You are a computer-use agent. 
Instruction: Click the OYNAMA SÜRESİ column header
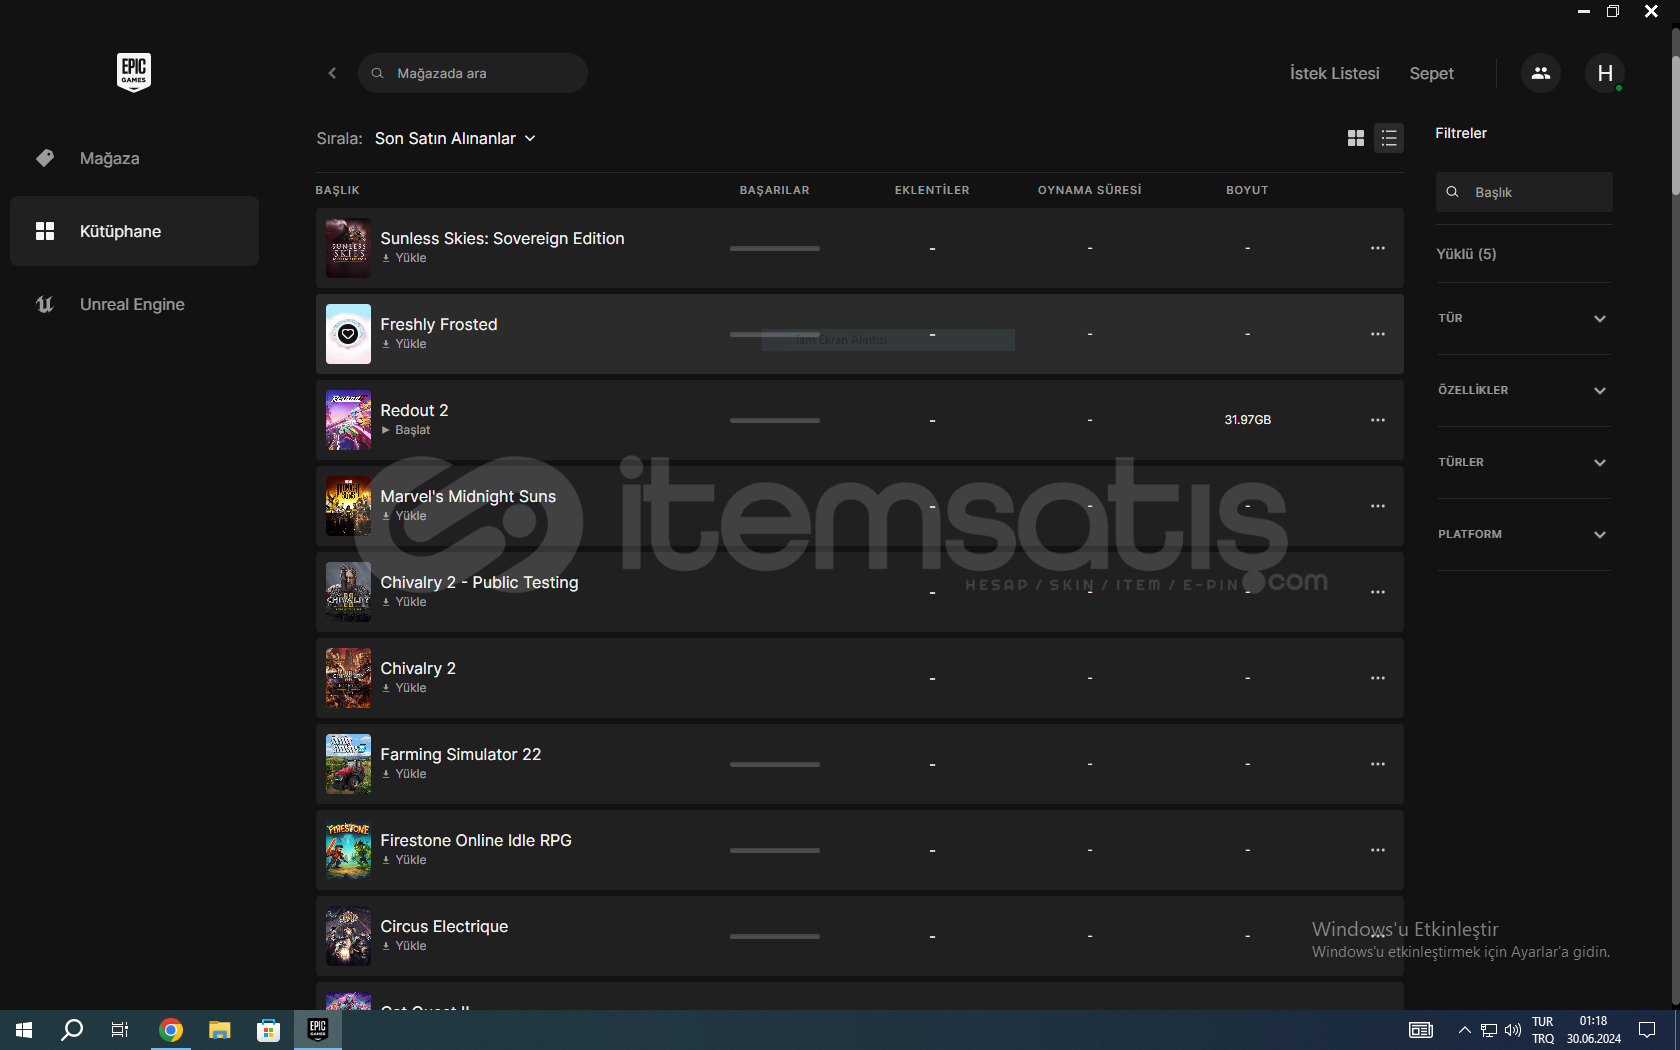point(1089,190)
